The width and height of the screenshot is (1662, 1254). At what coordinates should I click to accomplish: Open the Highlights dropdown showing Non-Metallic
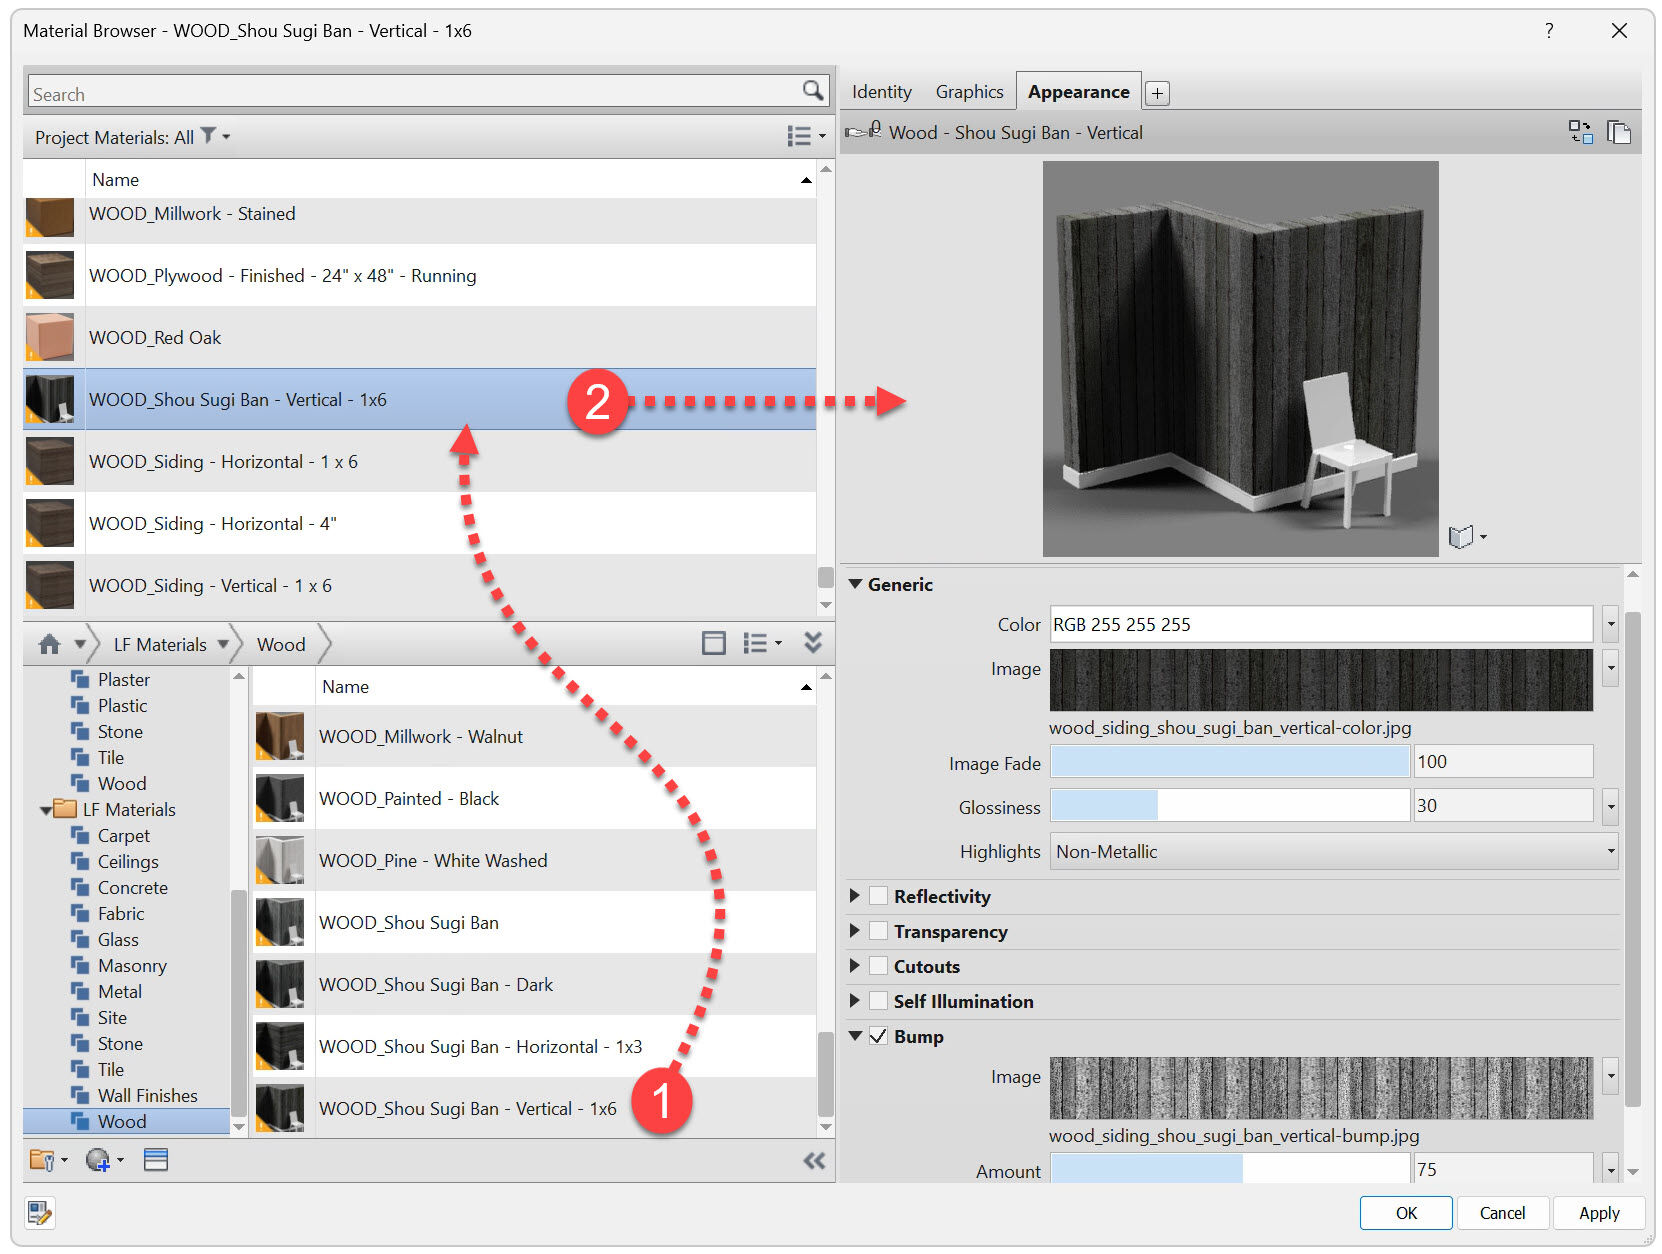click(1609, 851)
